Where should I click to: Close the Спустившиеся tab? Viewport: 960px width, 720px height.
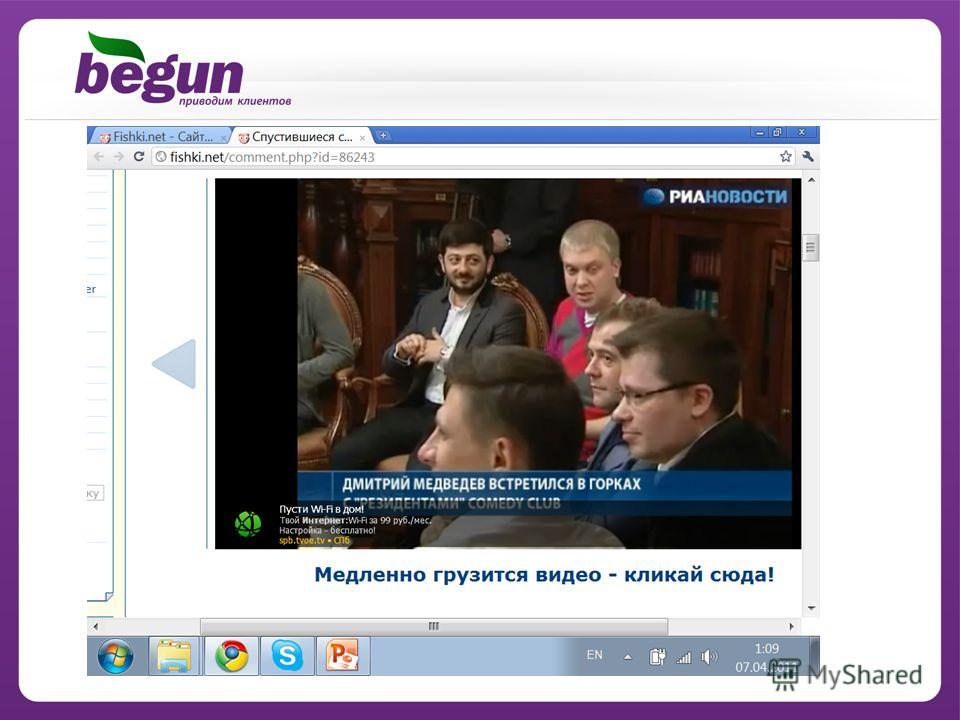tap(362, 138)
